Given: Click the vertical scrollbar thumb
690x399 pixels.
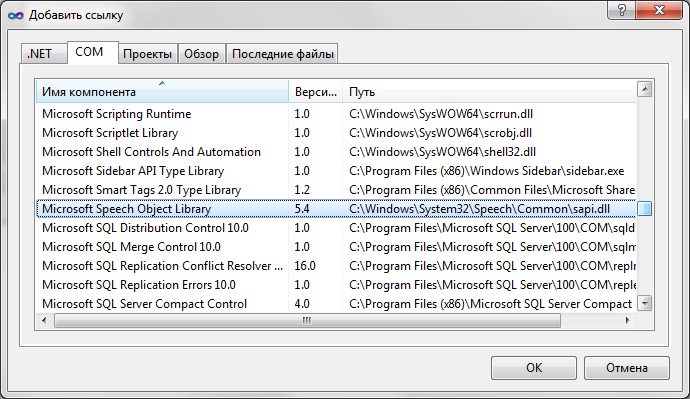Looking at the screenshot, I should pos(645,209).
